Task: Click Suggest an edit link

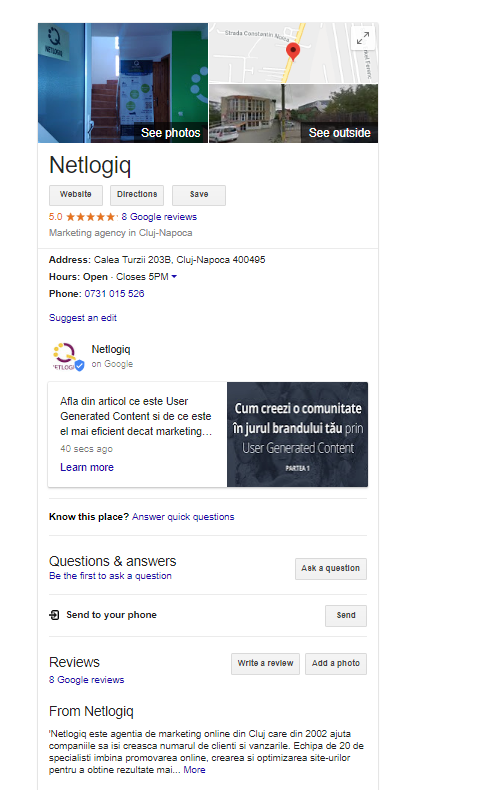Action: [x=83, y=318]
